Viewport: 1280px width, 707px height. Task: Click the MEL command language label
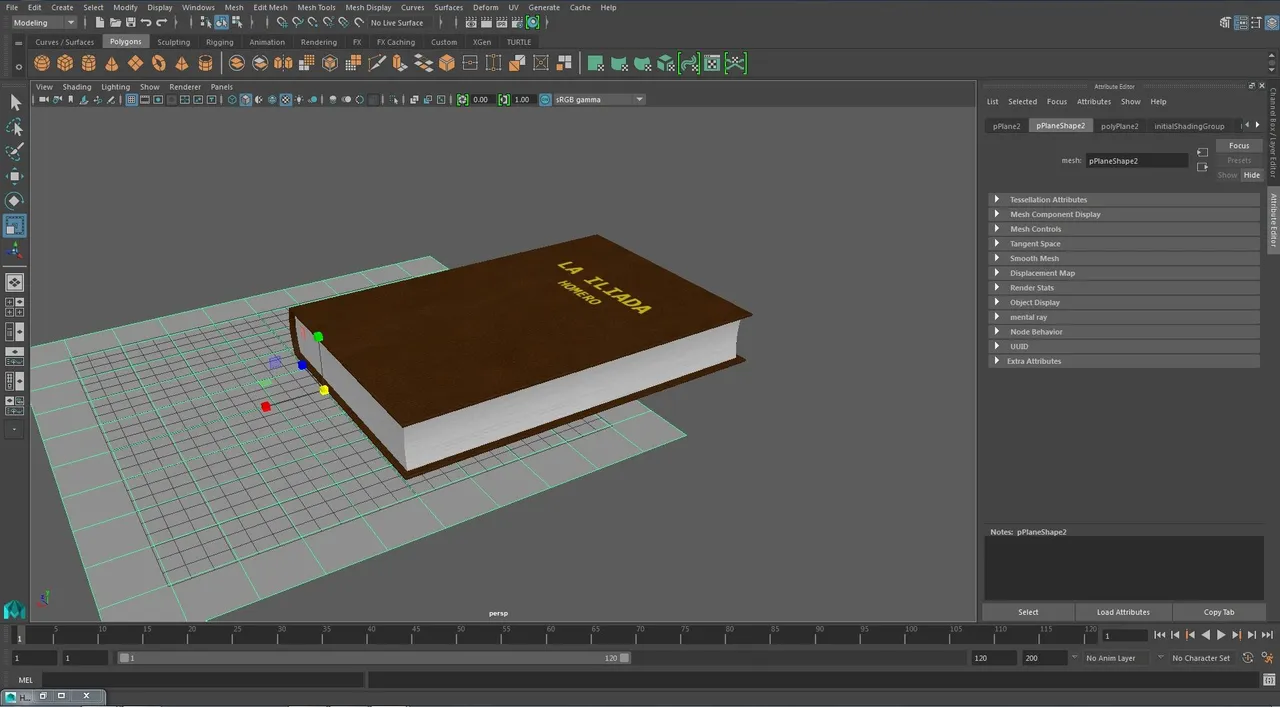point(26,680)
